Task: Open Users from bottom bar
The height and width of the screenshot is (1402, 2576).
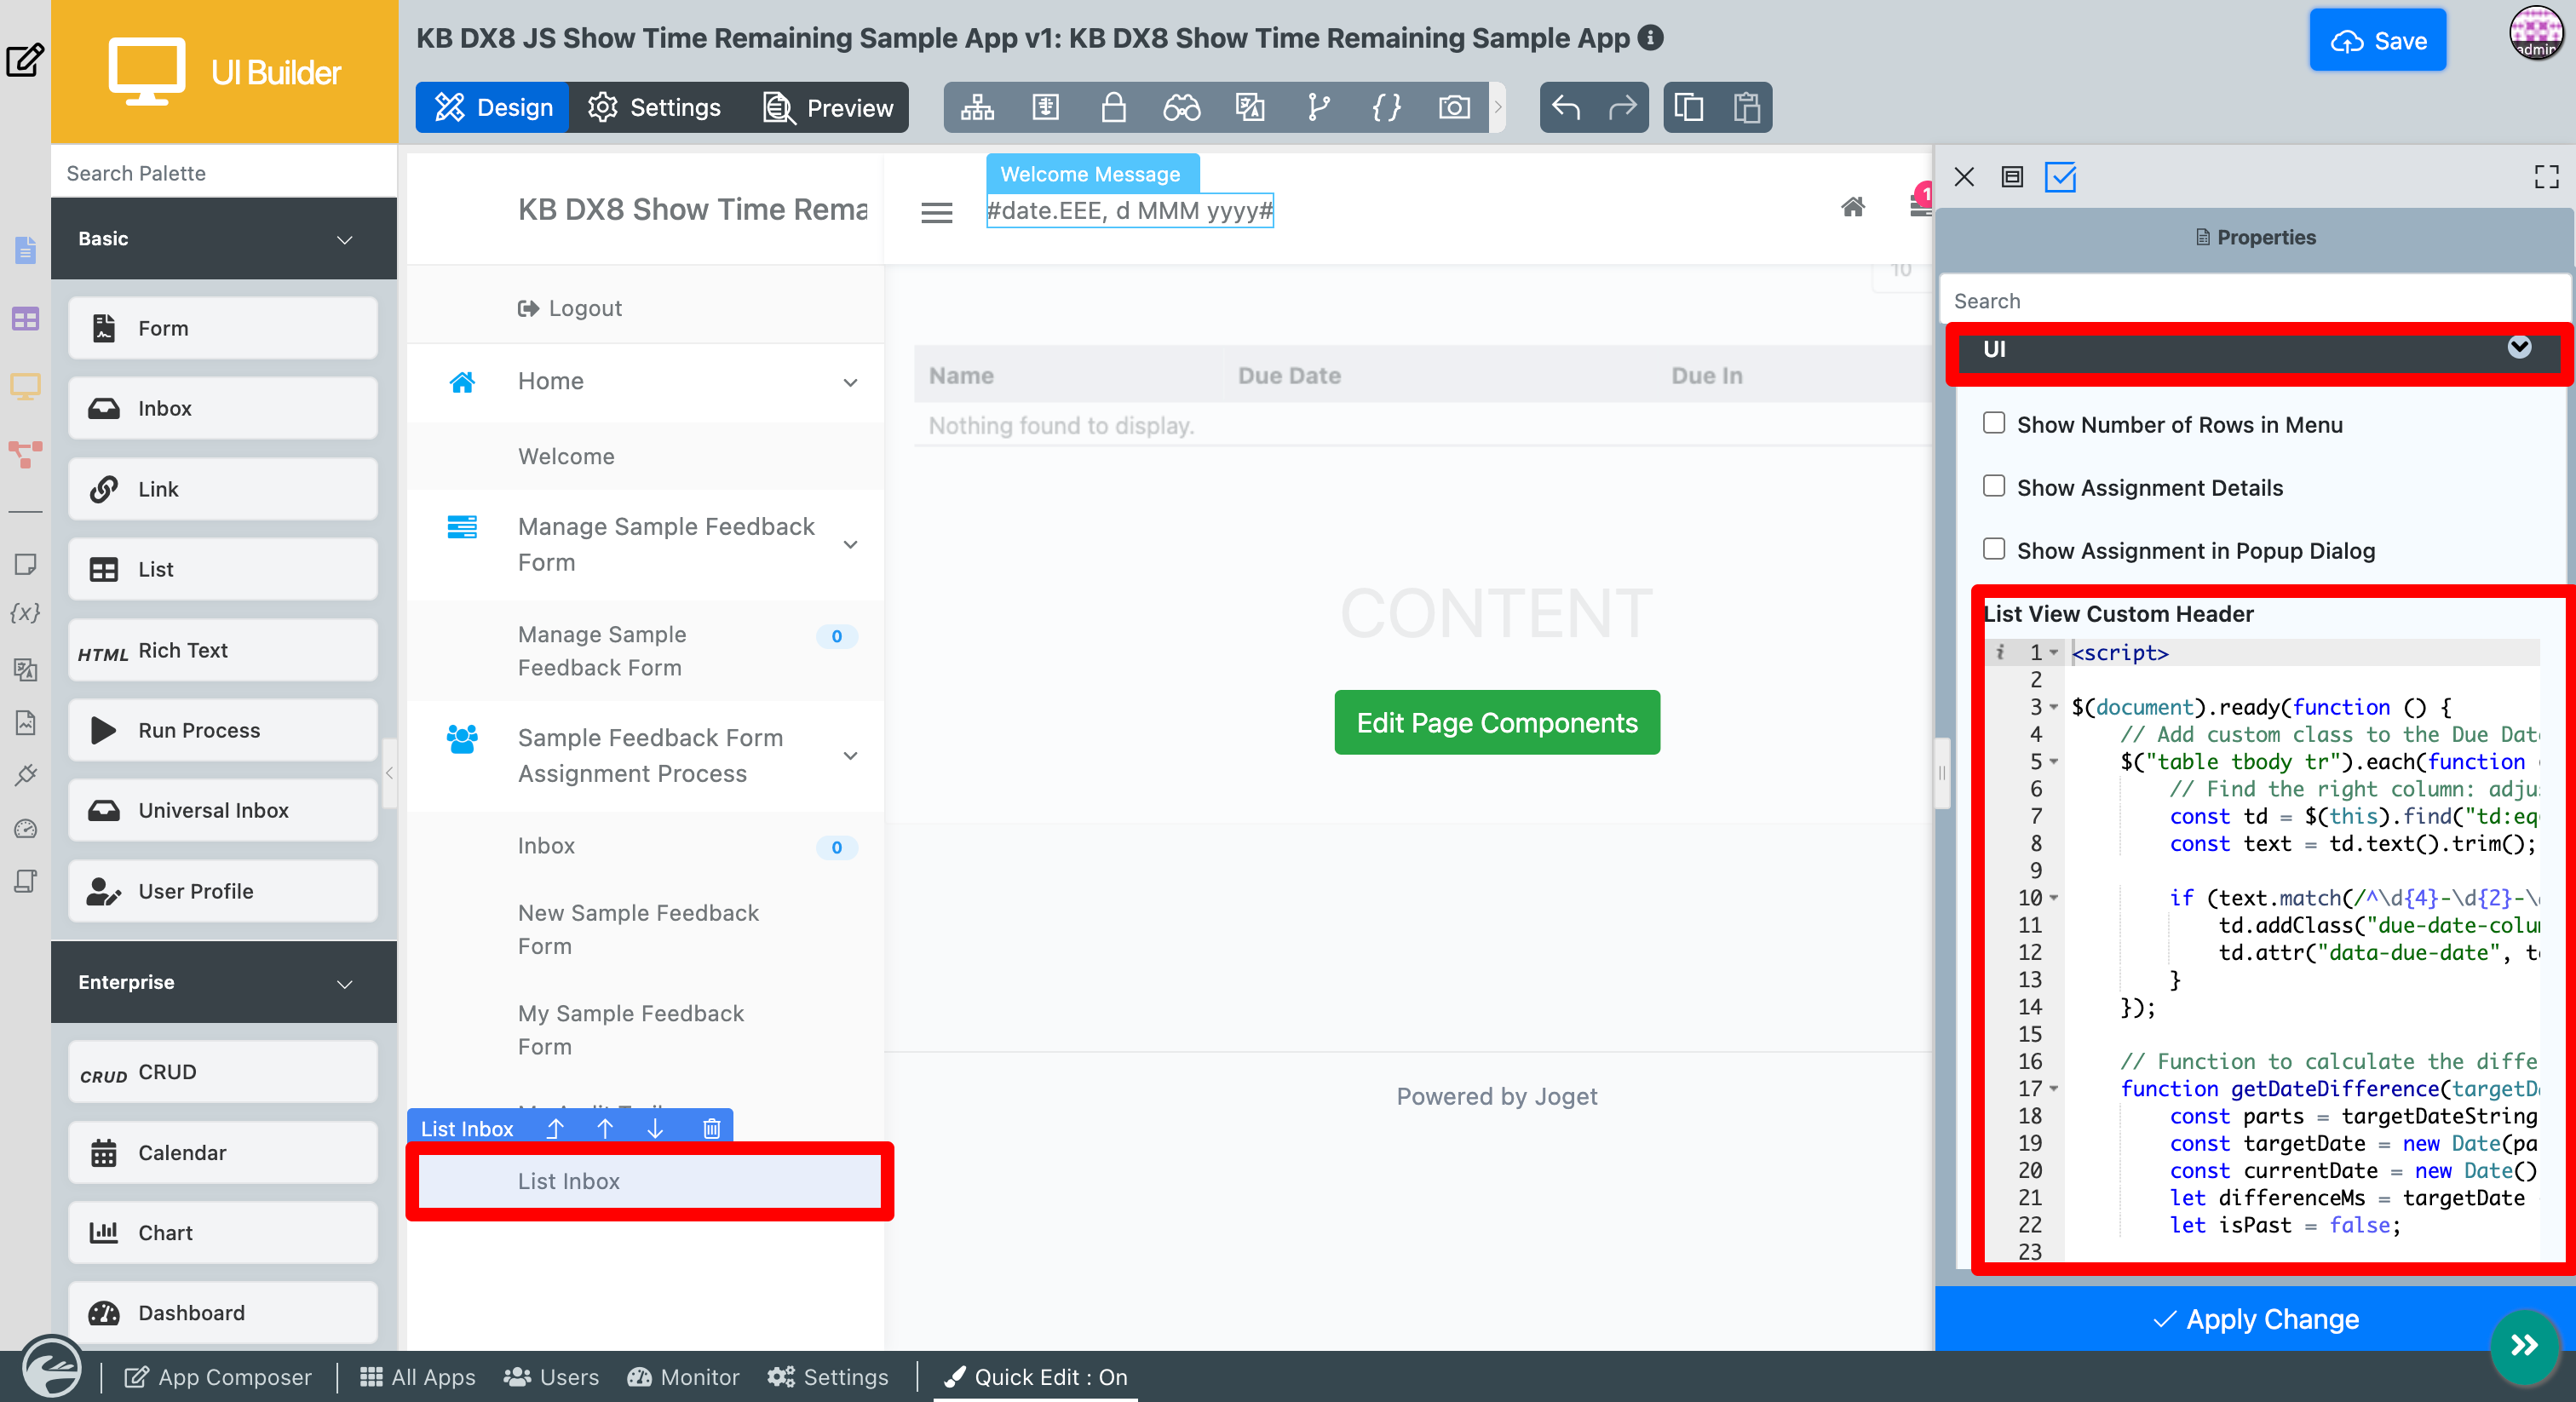Action: 551,1377
